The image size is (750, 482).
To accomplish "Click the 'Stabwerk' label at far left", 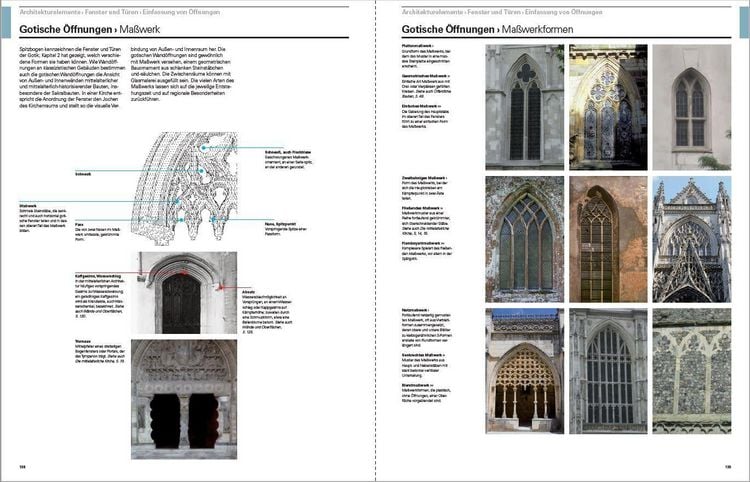I will (x=28, y=206).
